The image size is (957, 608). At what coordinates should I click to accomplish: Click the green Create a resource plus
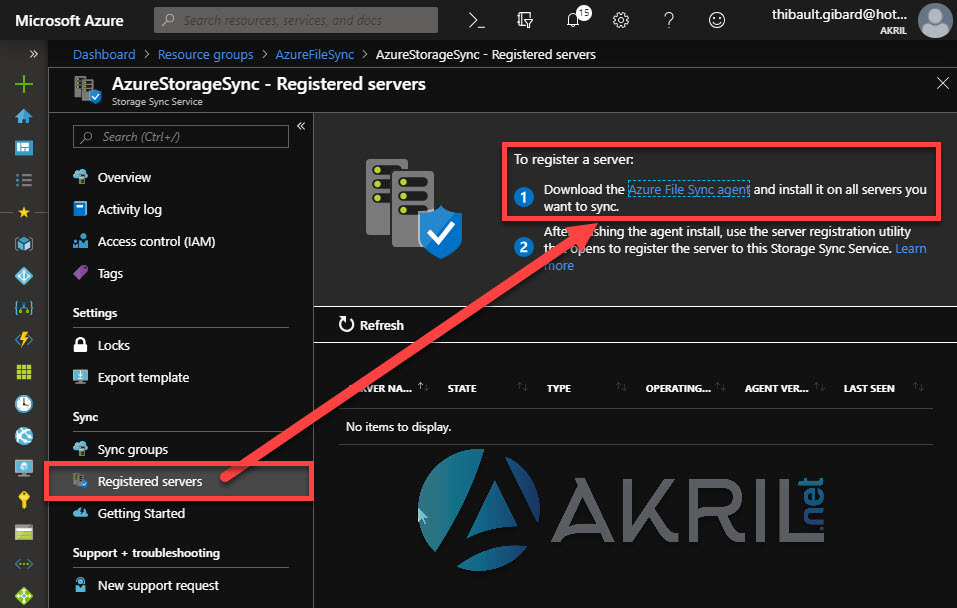point(24,84)
